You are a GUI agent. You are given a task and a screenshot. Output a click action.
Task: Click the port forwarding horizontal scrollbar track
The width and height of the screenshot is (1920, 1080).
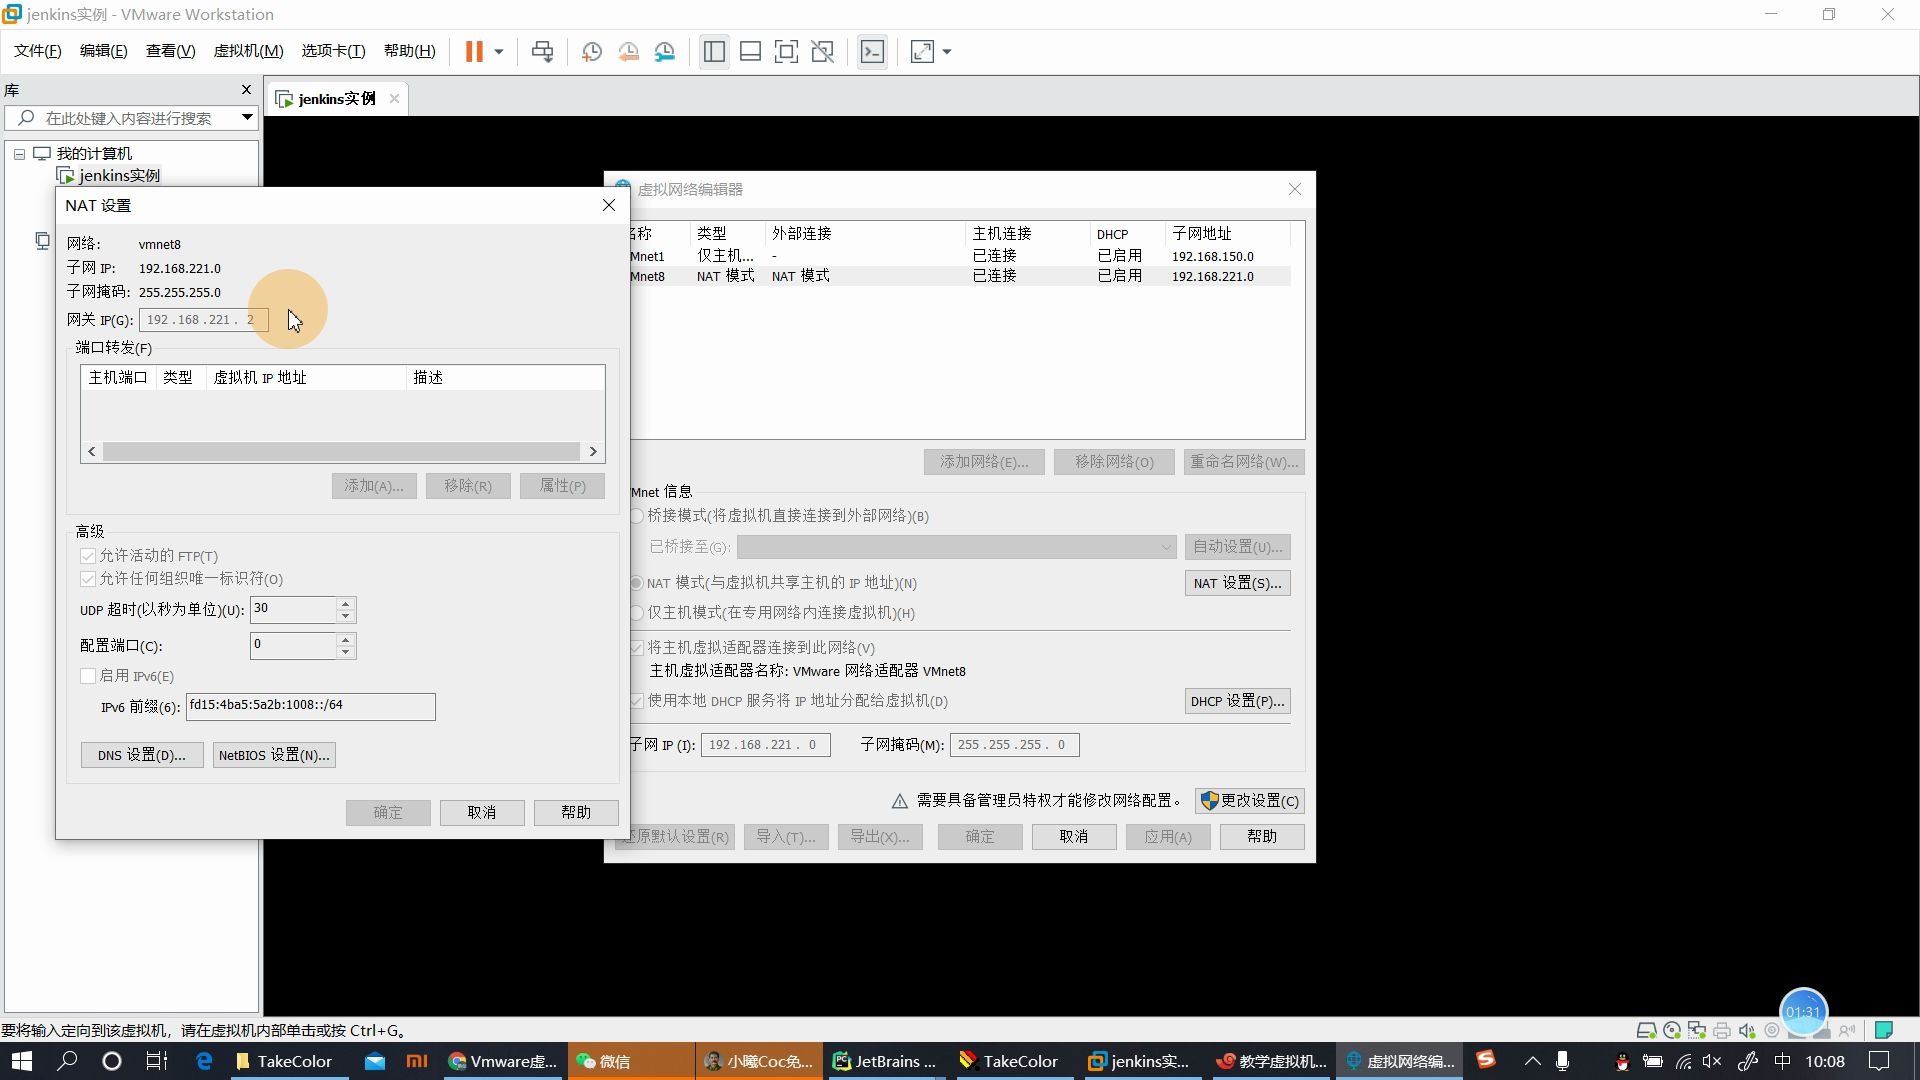point(341,451)
